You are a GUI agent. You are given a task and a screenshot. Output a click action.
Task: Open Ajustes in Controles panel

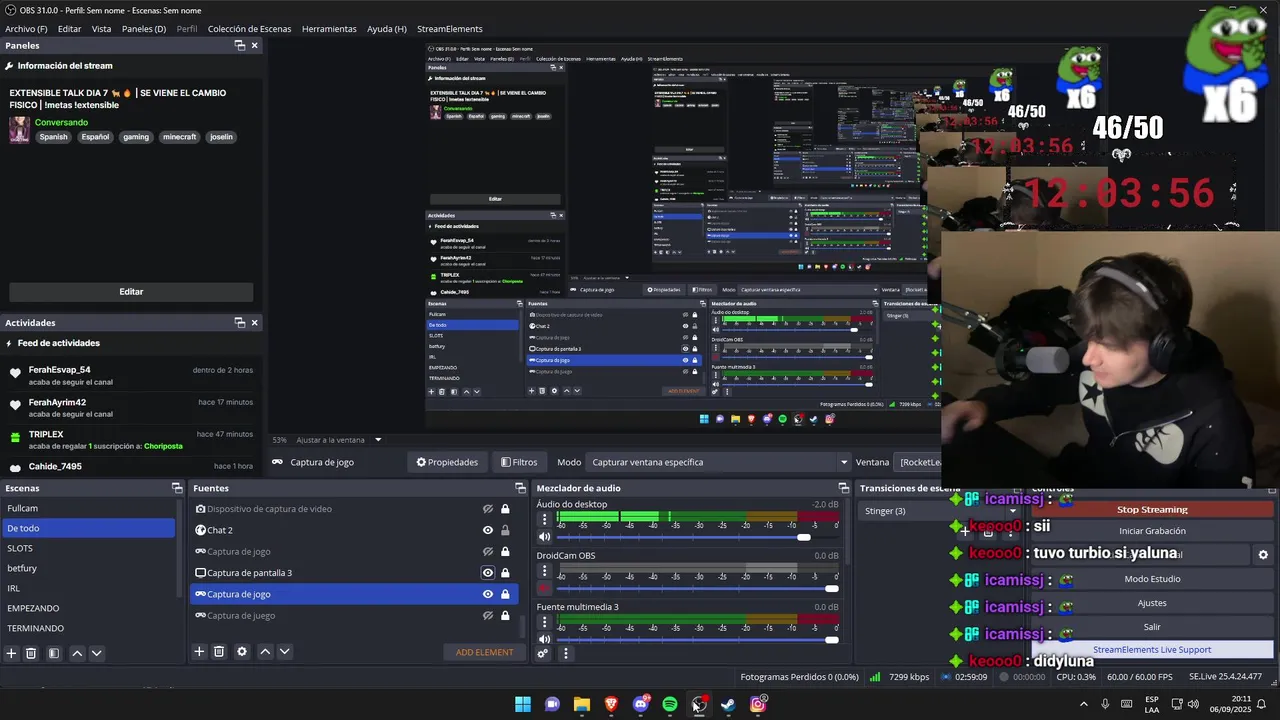[x=1152, y=603]
